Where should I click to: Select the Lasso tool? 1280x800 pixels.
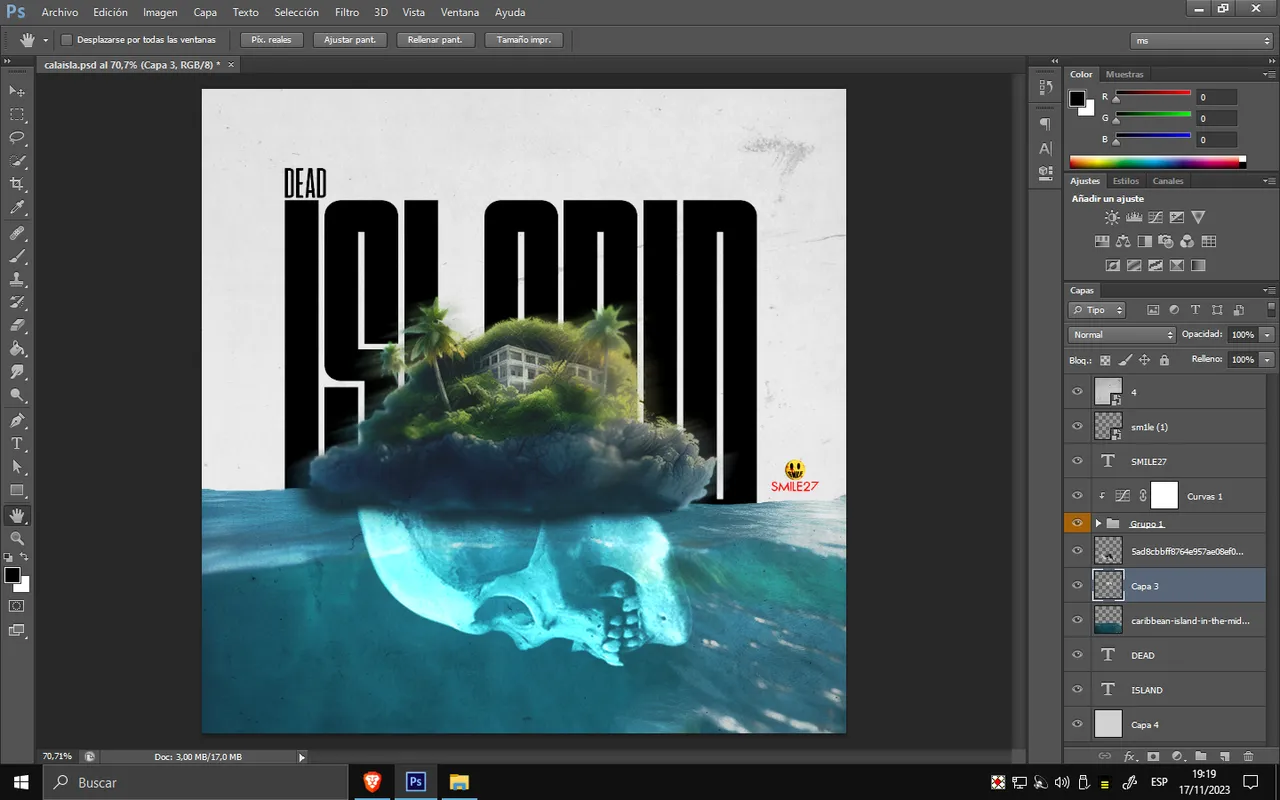click(x=17, y=138)
